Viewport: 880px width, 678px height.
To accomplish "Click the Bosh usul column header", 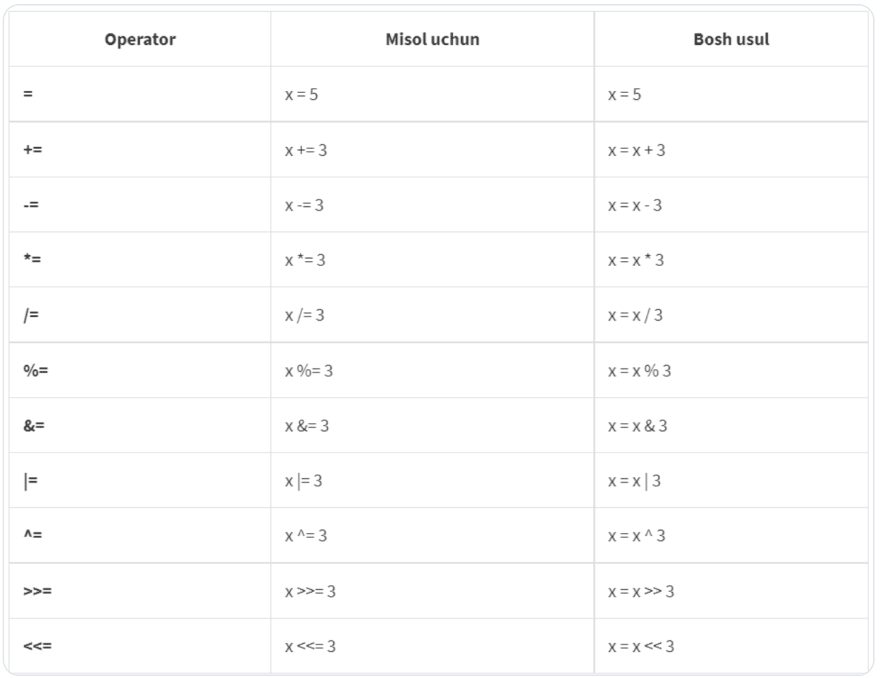I will (731, 40).
